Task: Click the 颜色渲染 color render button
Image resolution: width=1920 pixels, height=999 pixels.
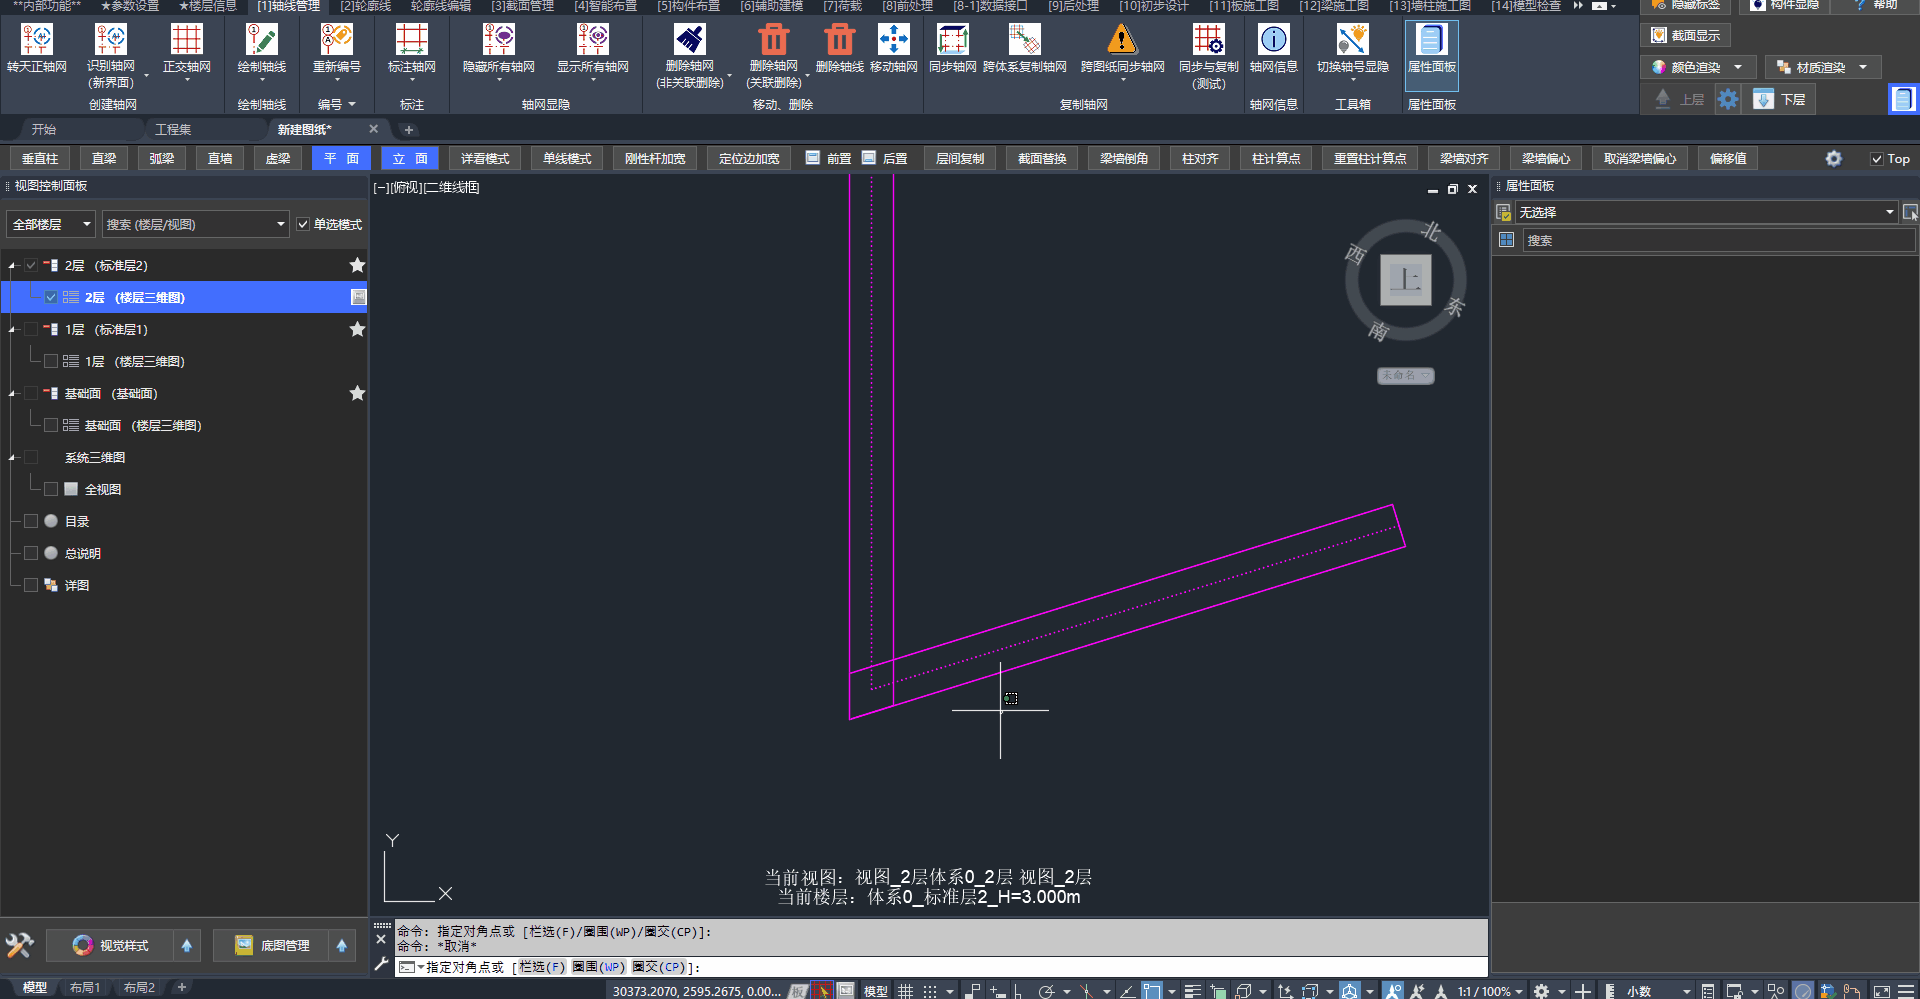Action: point(1695,67)
